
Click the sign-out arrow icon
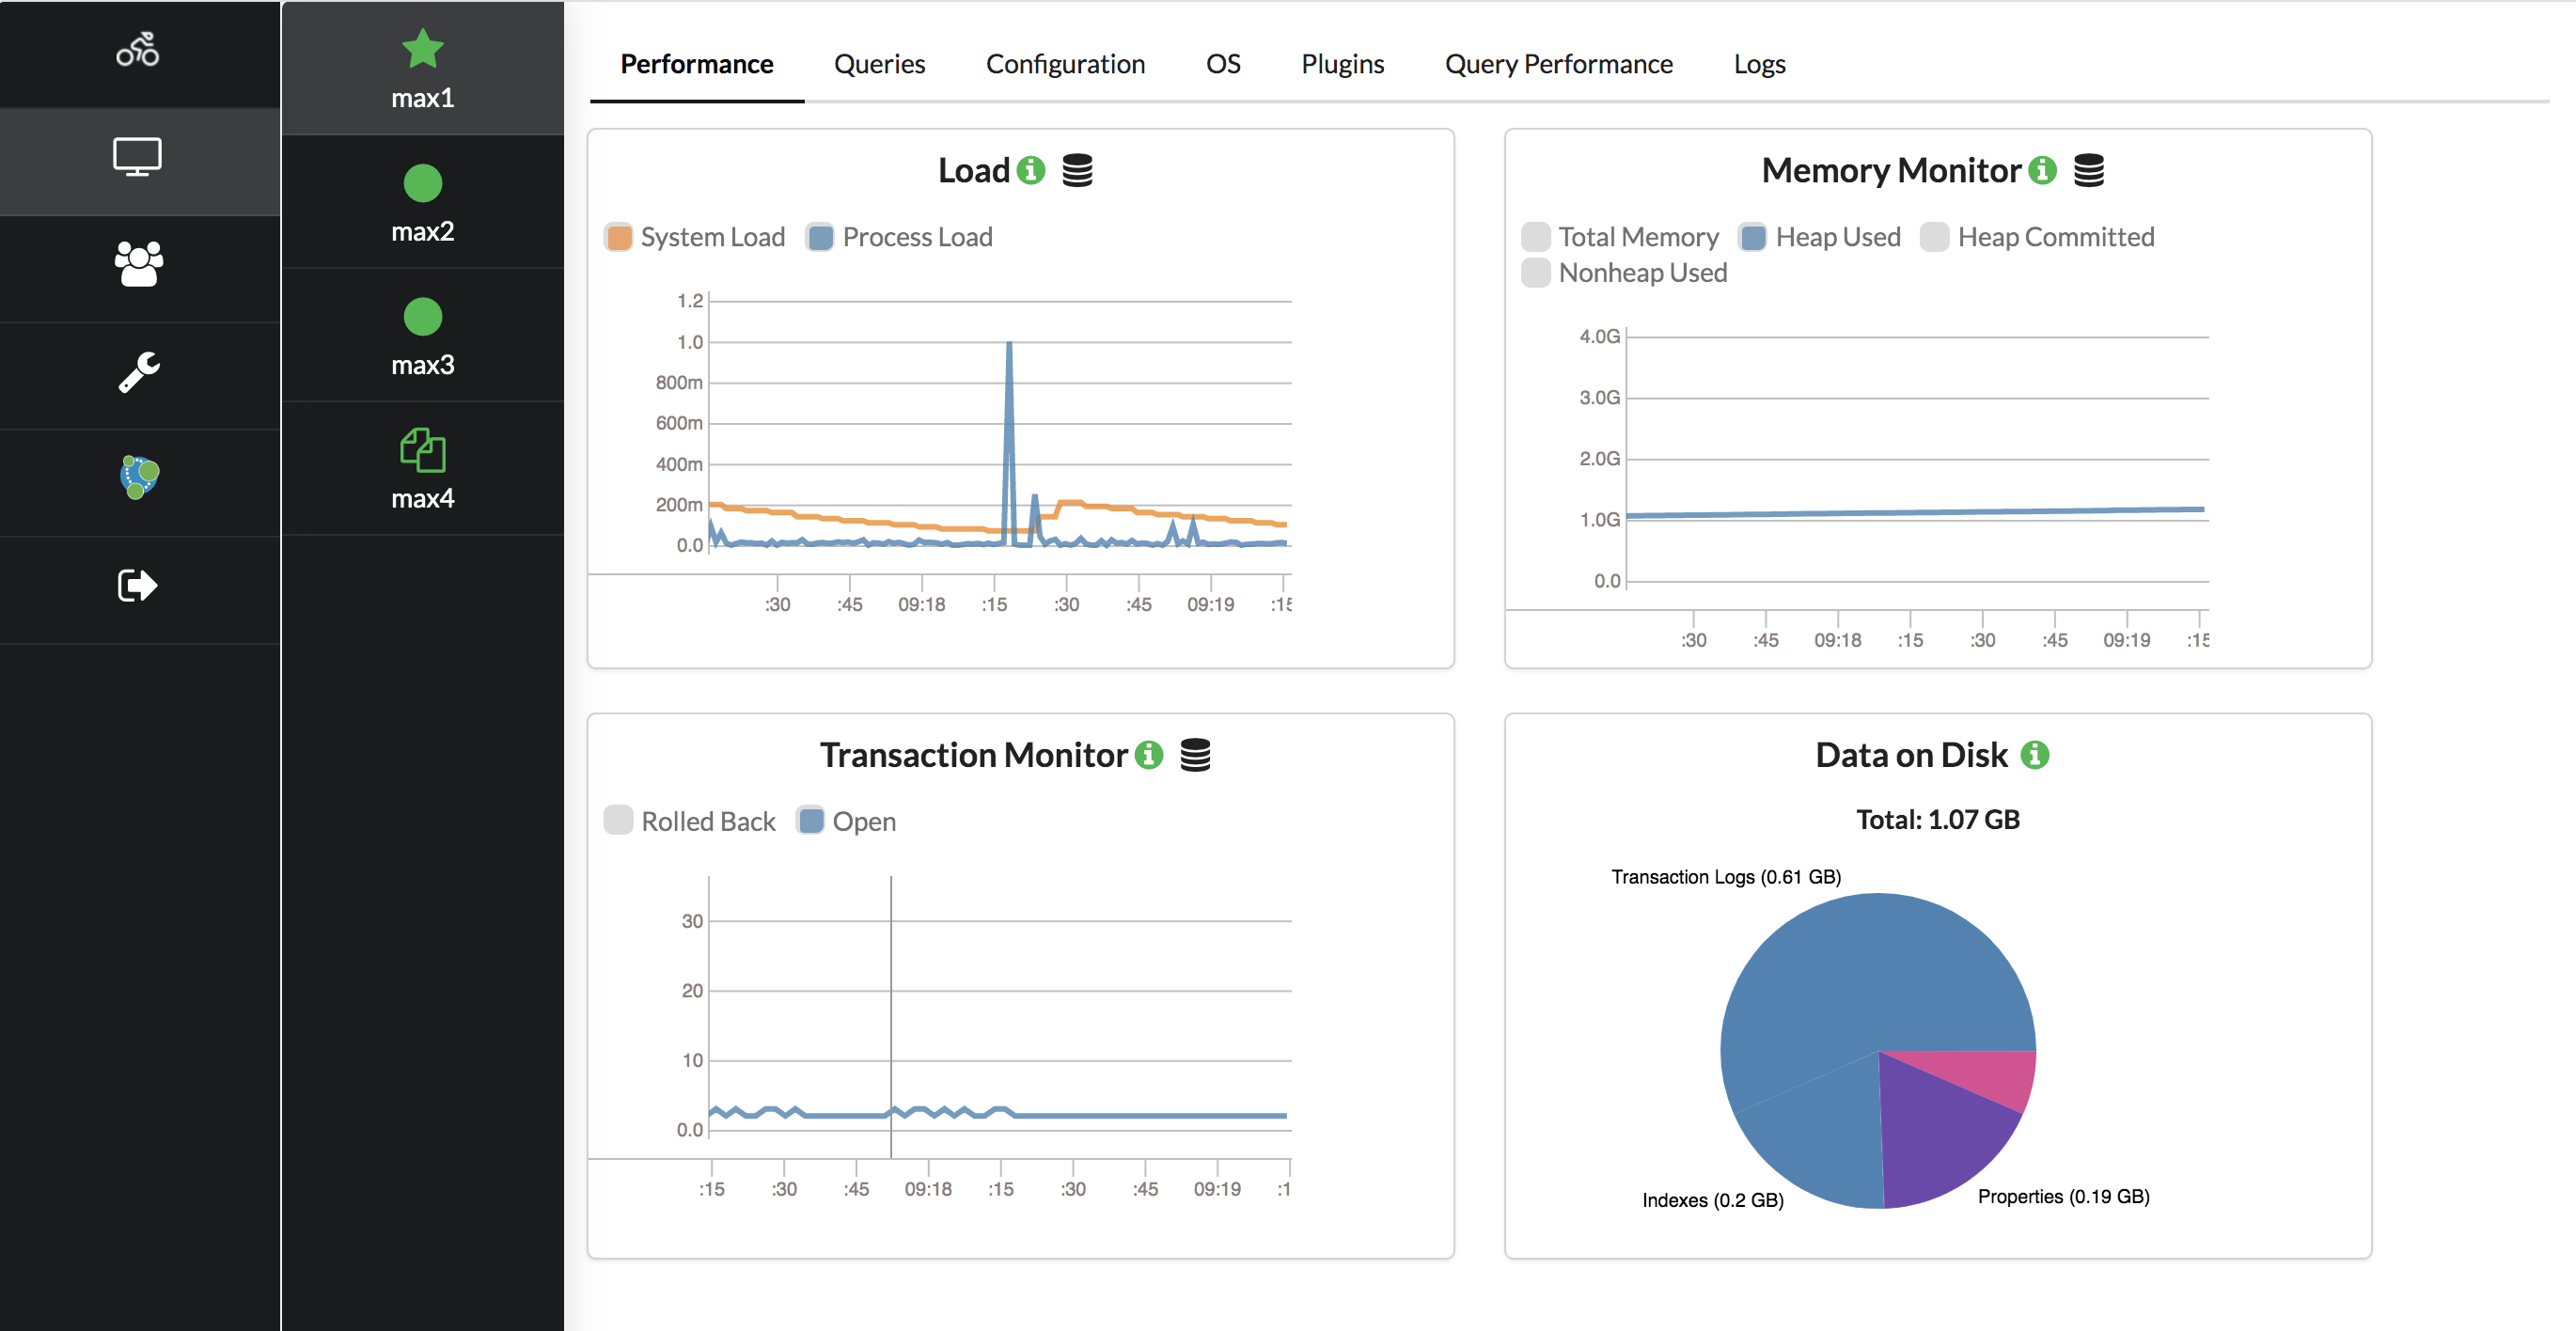tap(138, 585)
